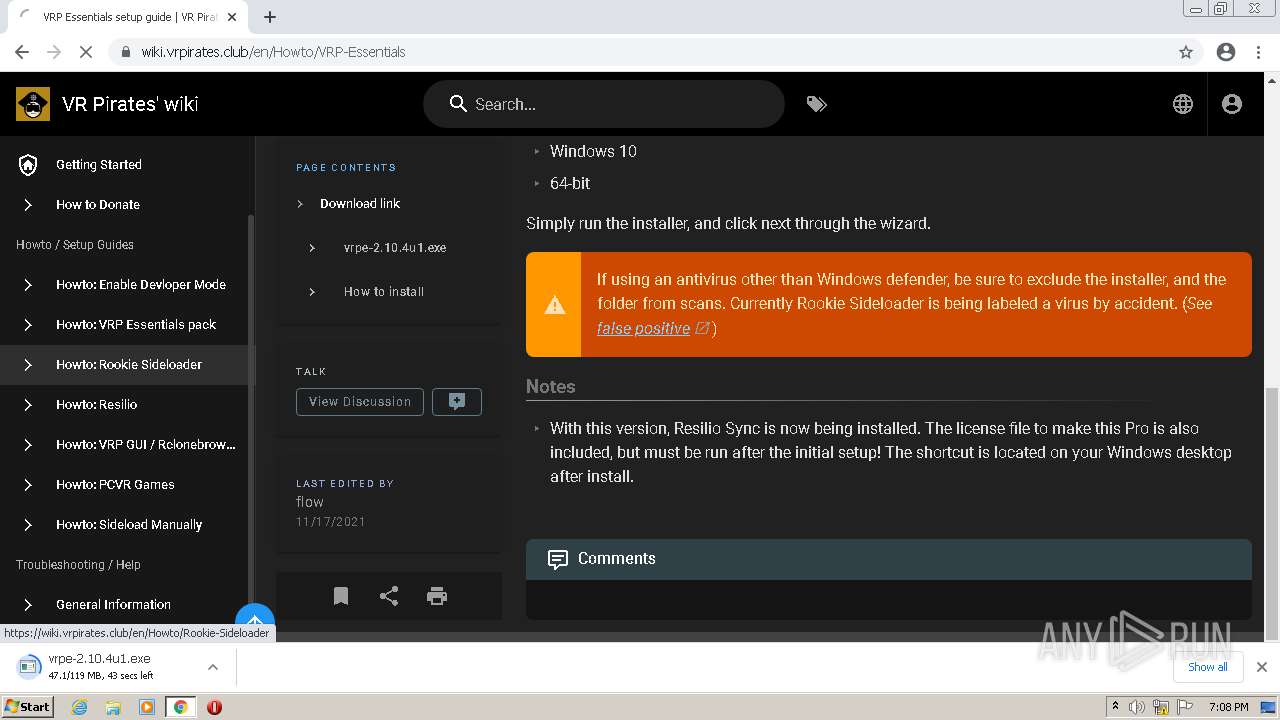Viewport: 1280px width, 720px height.
Task: Click the taskbar clock 7:08 PM
Action: tap(1228, 707)
